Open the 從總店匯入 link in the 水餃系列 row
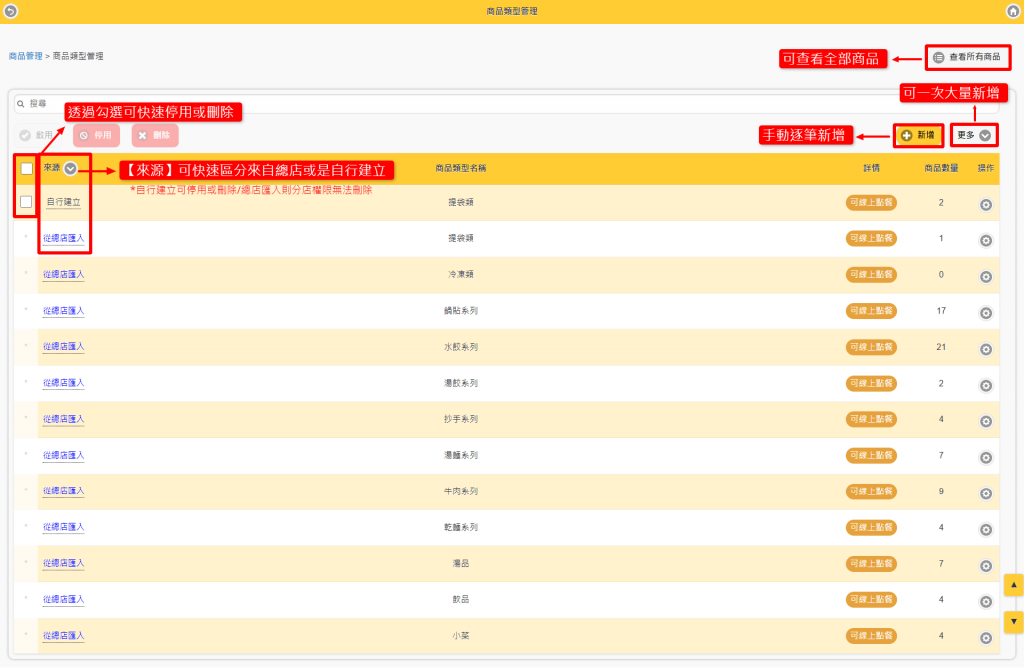This screenshot has width=1024, height=668. [63, 347]
